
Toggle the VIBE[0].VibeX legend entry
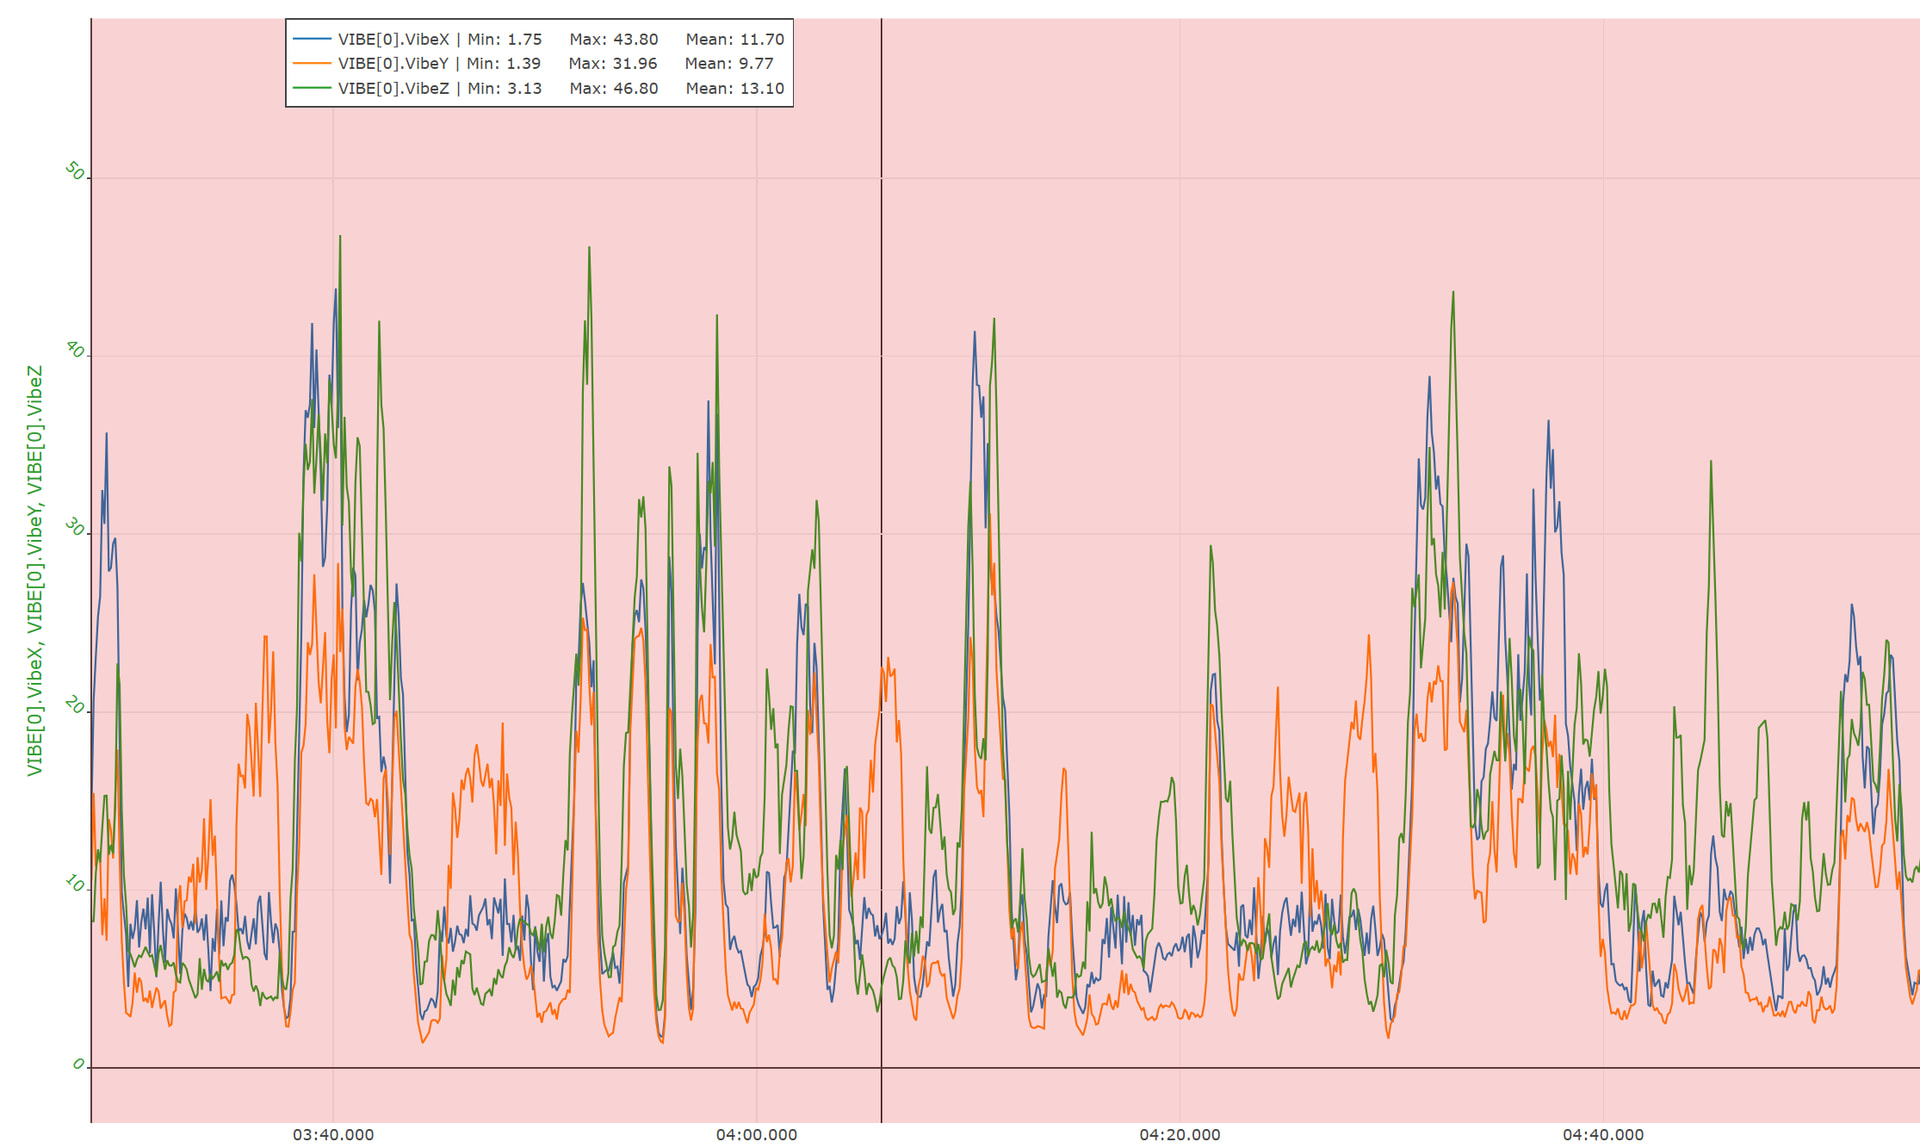click(394, 39)
